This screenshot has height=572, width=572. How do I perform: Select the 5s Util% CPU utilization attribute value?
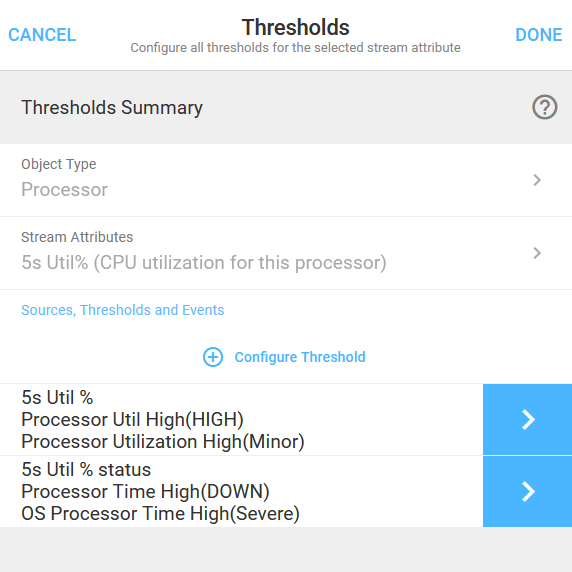(204, 263)
